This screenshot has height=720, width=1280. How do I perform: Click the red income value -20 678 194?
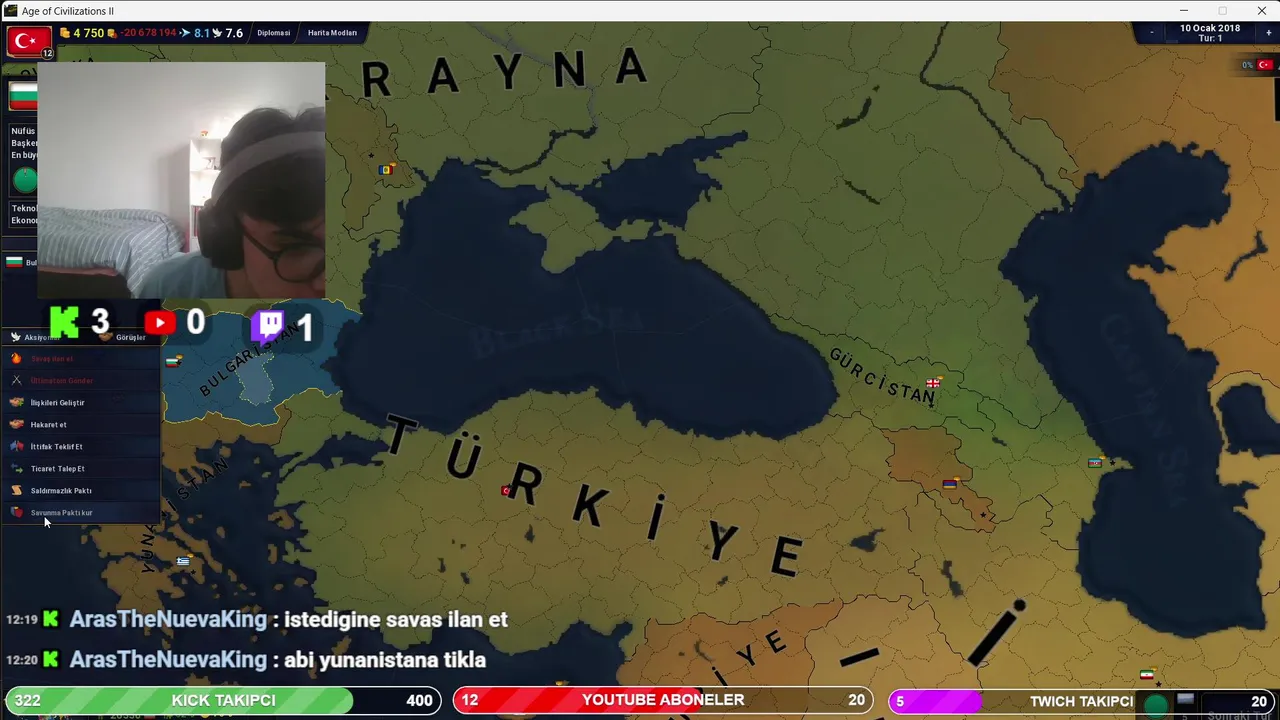tap(149, 33)
